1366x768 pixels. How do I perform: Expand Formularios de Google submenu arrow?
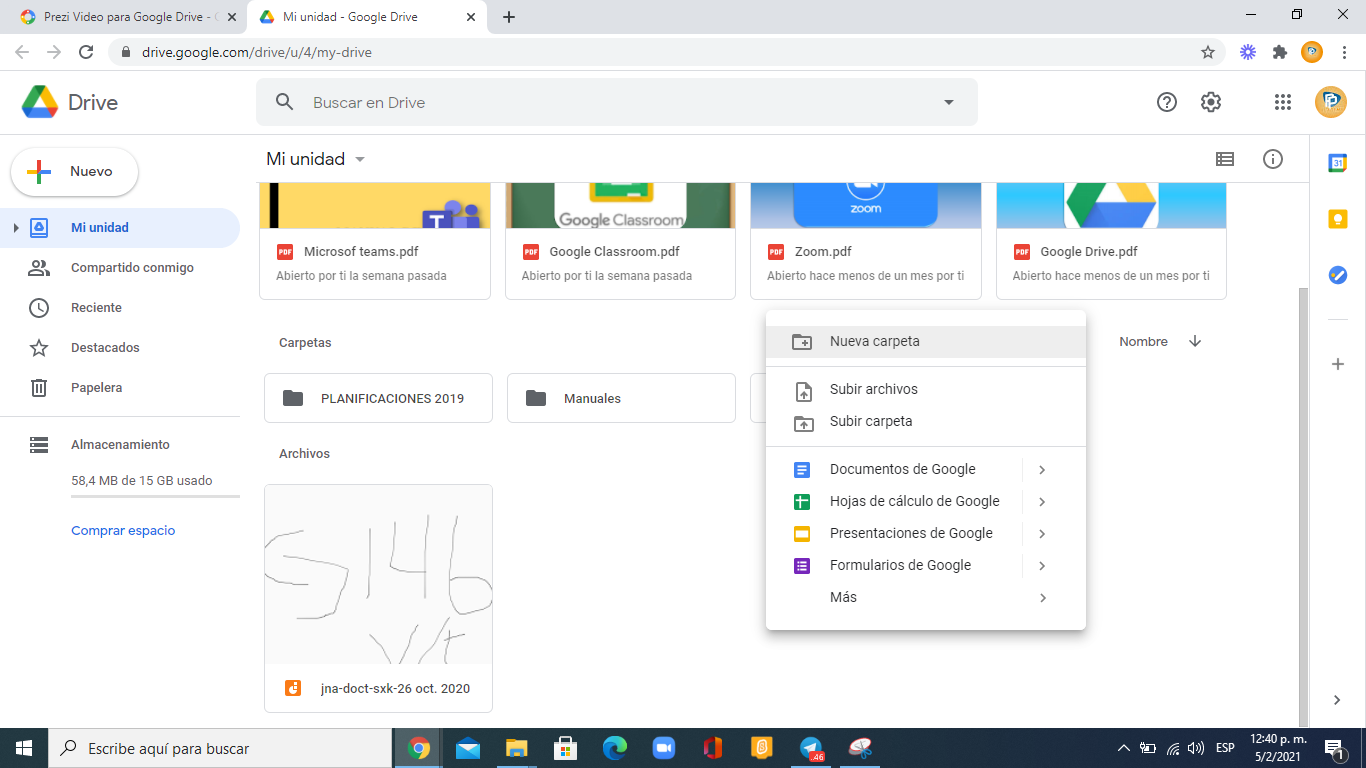coord(1042,565)
